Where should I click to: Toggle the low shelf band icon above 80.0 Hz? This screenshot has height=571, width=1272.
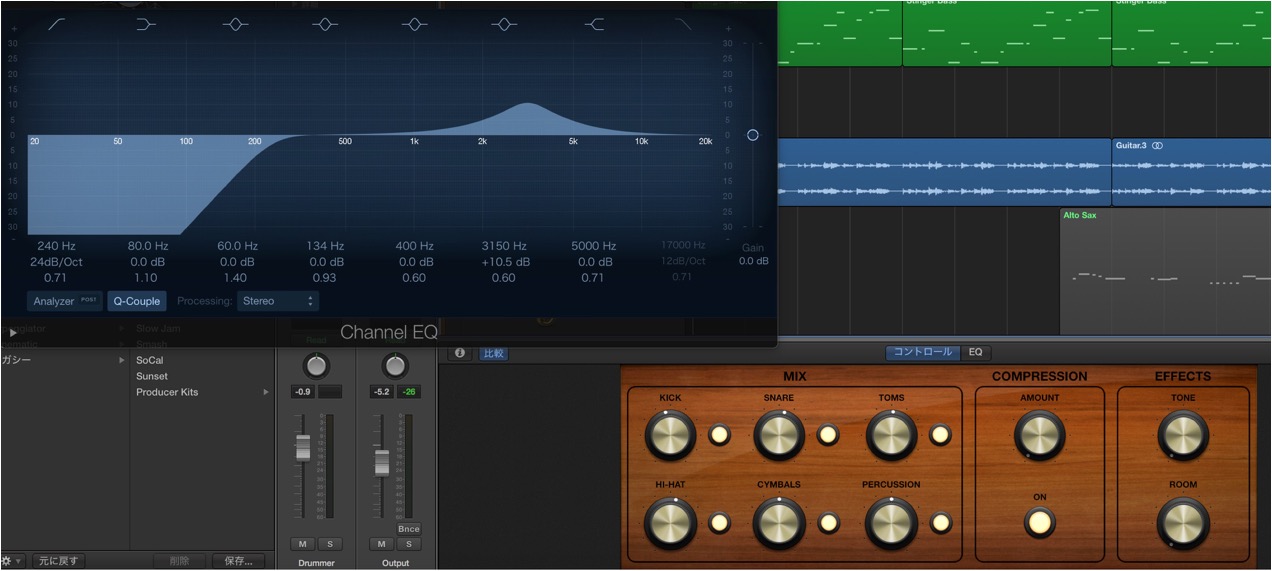pos(146,24)
